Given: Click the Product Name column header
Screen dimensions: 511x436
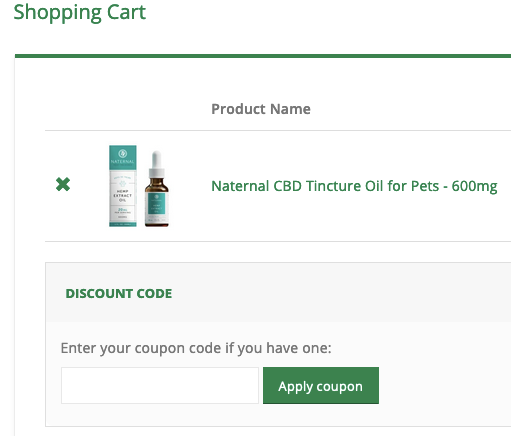Looking at the screenshot, I should (x=261, y=109).
